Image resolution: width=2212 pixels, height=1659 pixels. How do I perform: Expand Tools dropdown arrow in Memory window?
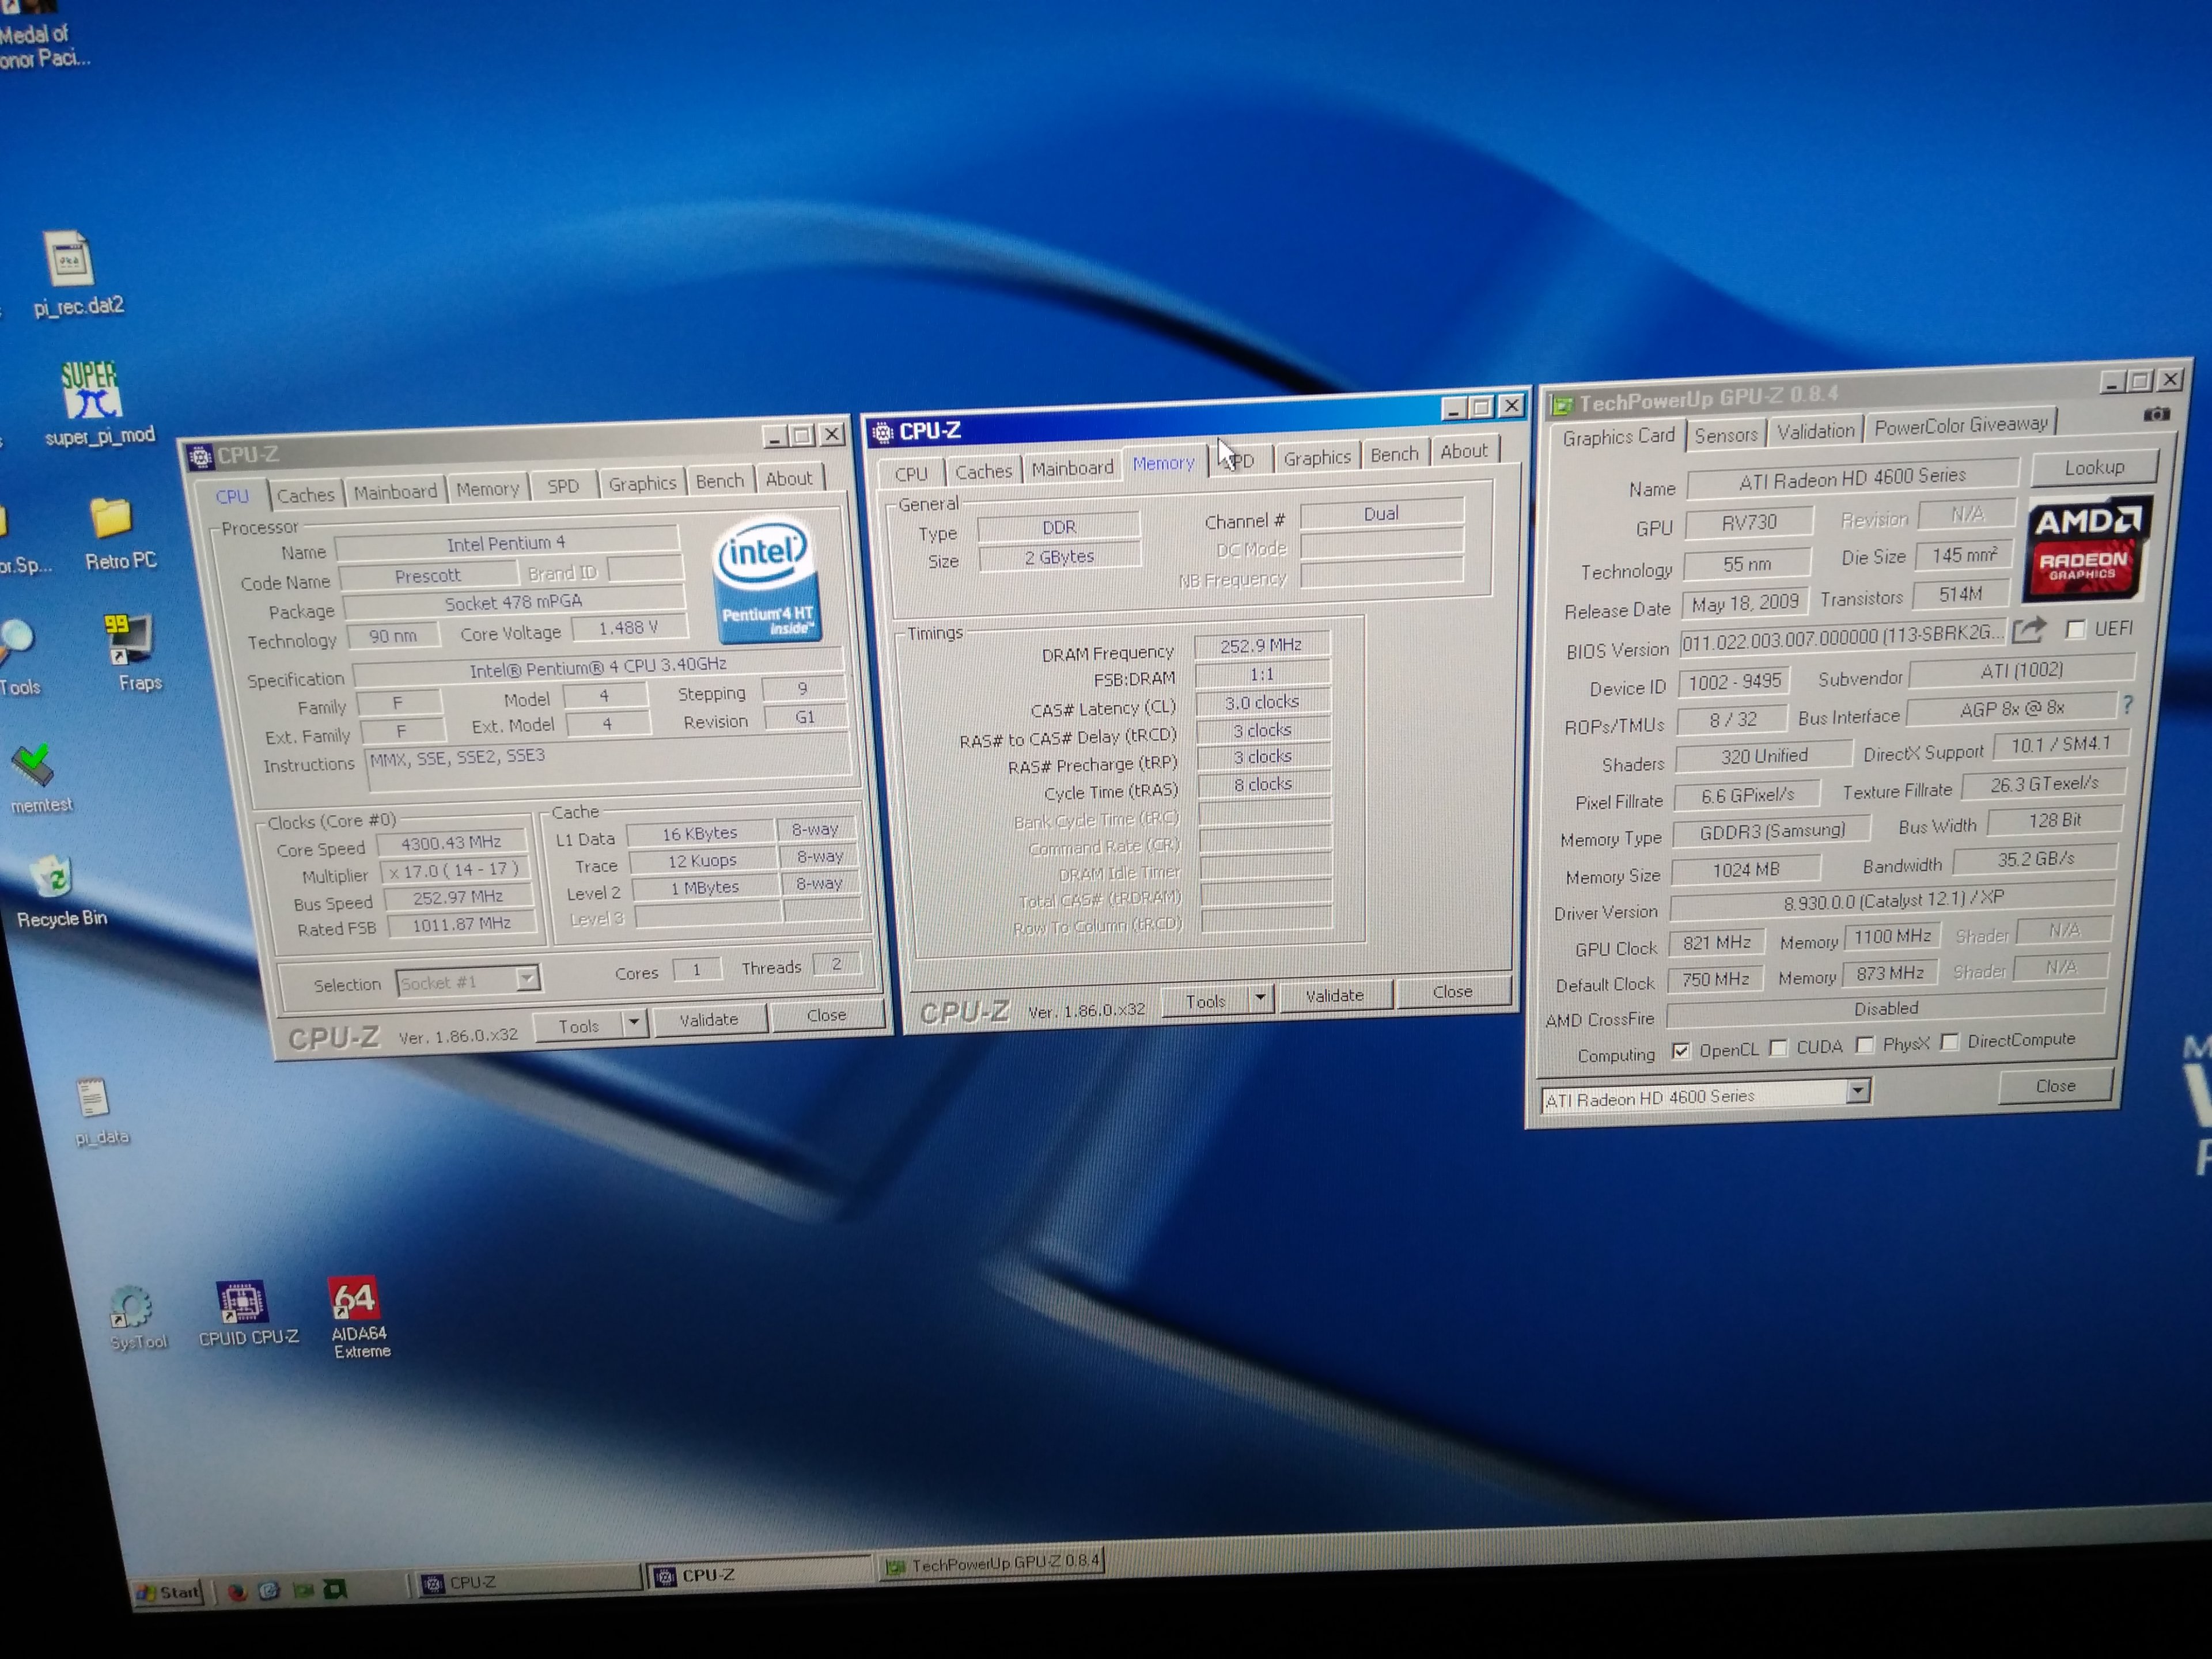[1260, 997]
